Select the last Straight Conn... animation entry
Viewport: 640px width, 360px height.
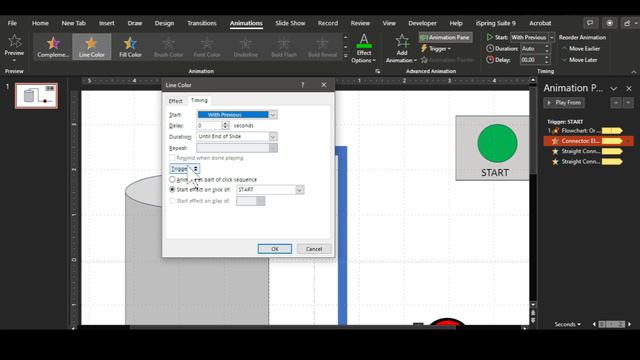click(585, 162)
